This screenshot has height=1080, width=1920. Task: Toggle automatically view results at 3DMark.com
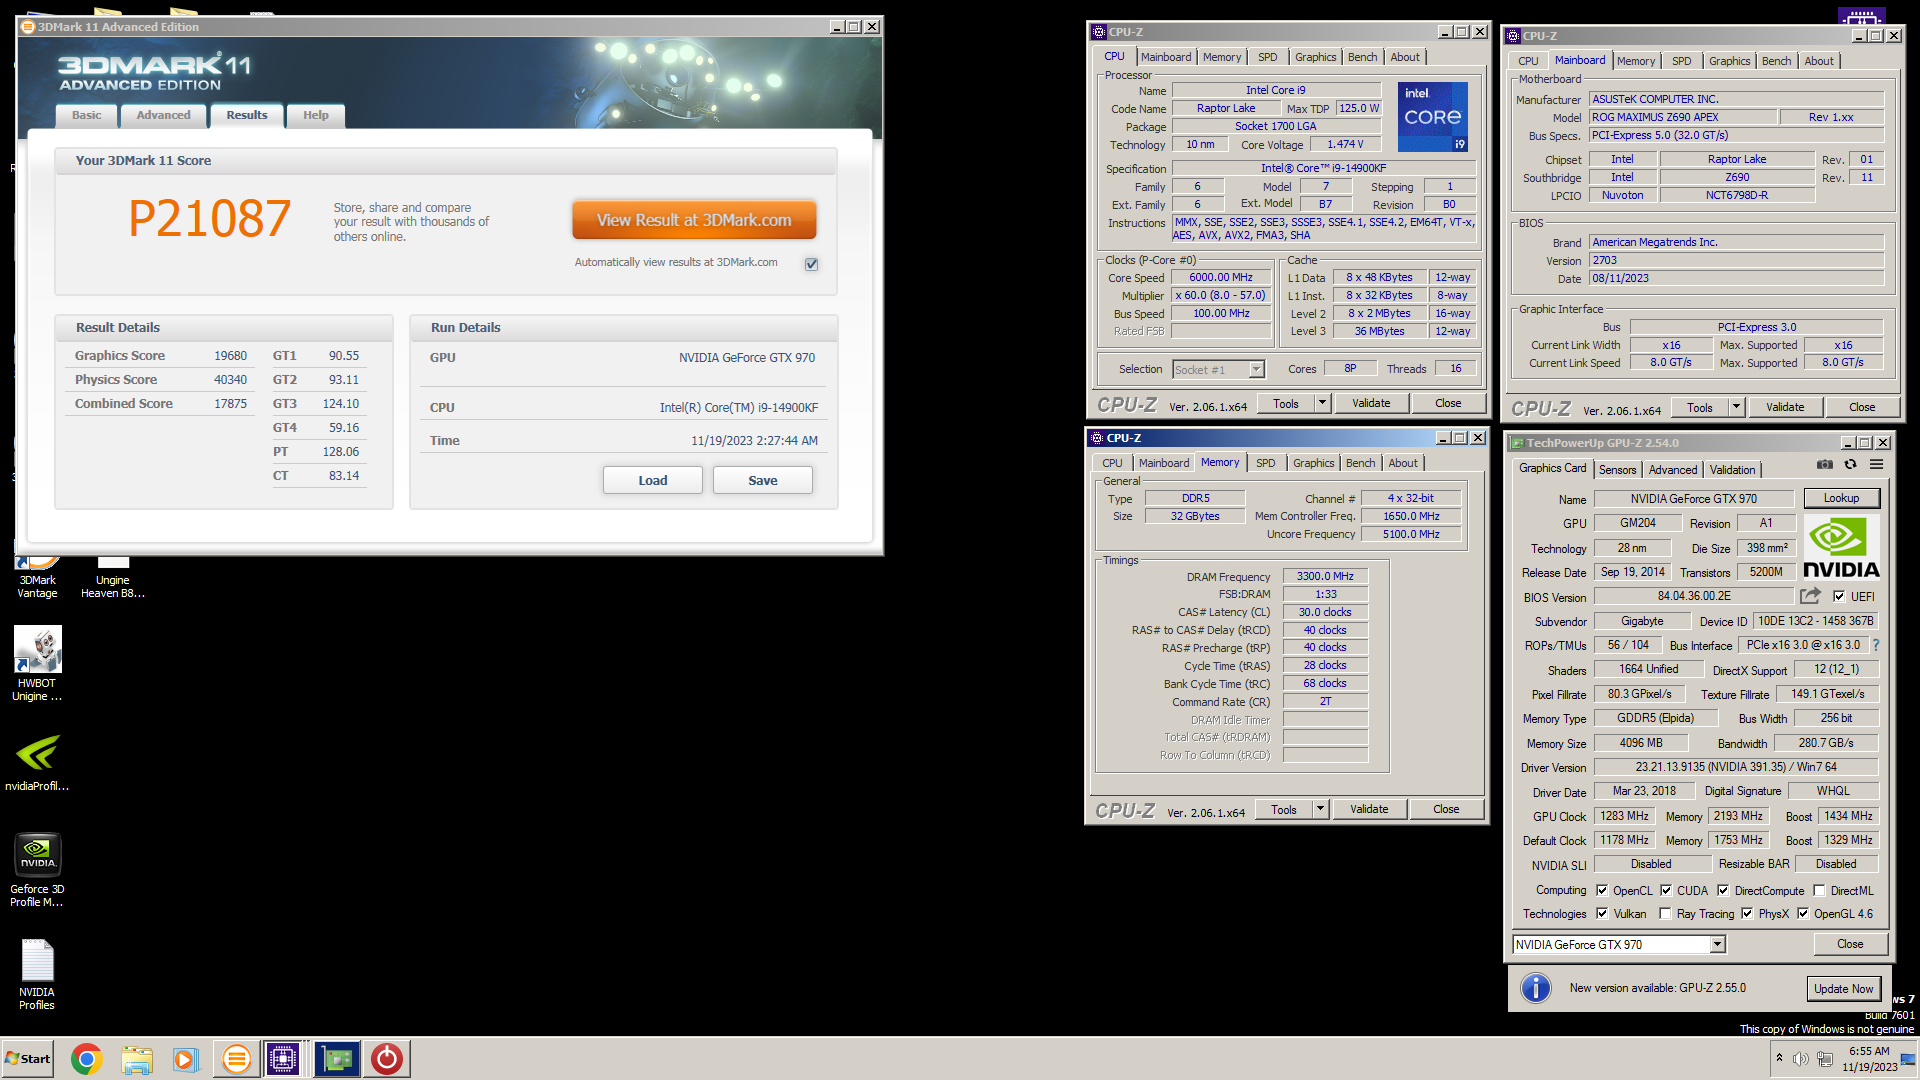coord(812,264)
